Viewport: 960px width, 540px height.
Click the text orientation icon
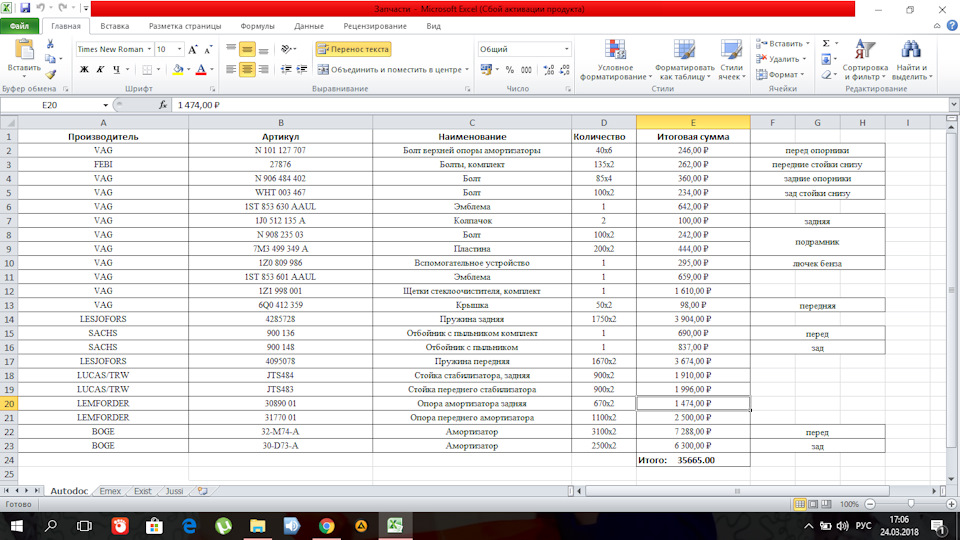point(287,49)
